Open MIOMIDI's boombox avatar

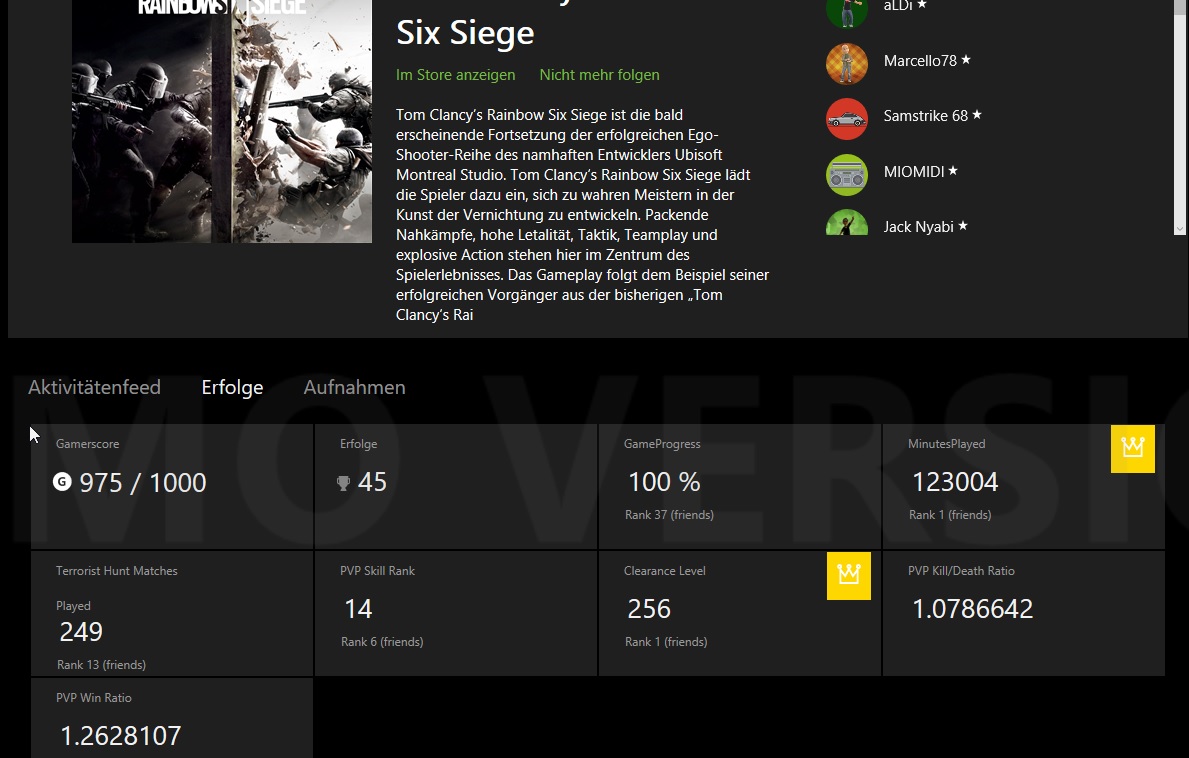(x=846, y=175)
